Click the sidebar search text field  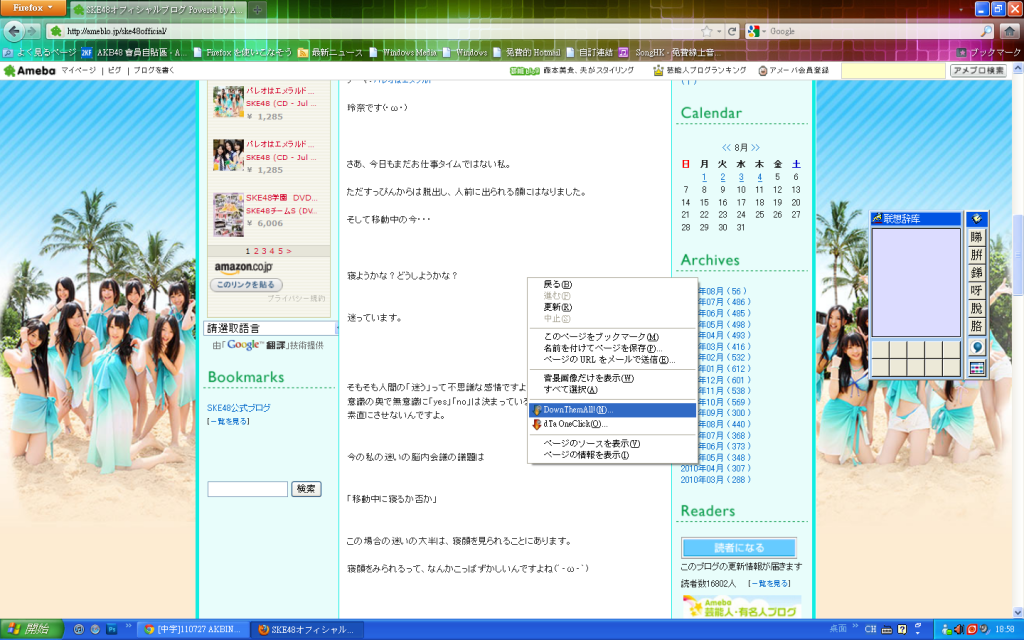tap(247, 489)
